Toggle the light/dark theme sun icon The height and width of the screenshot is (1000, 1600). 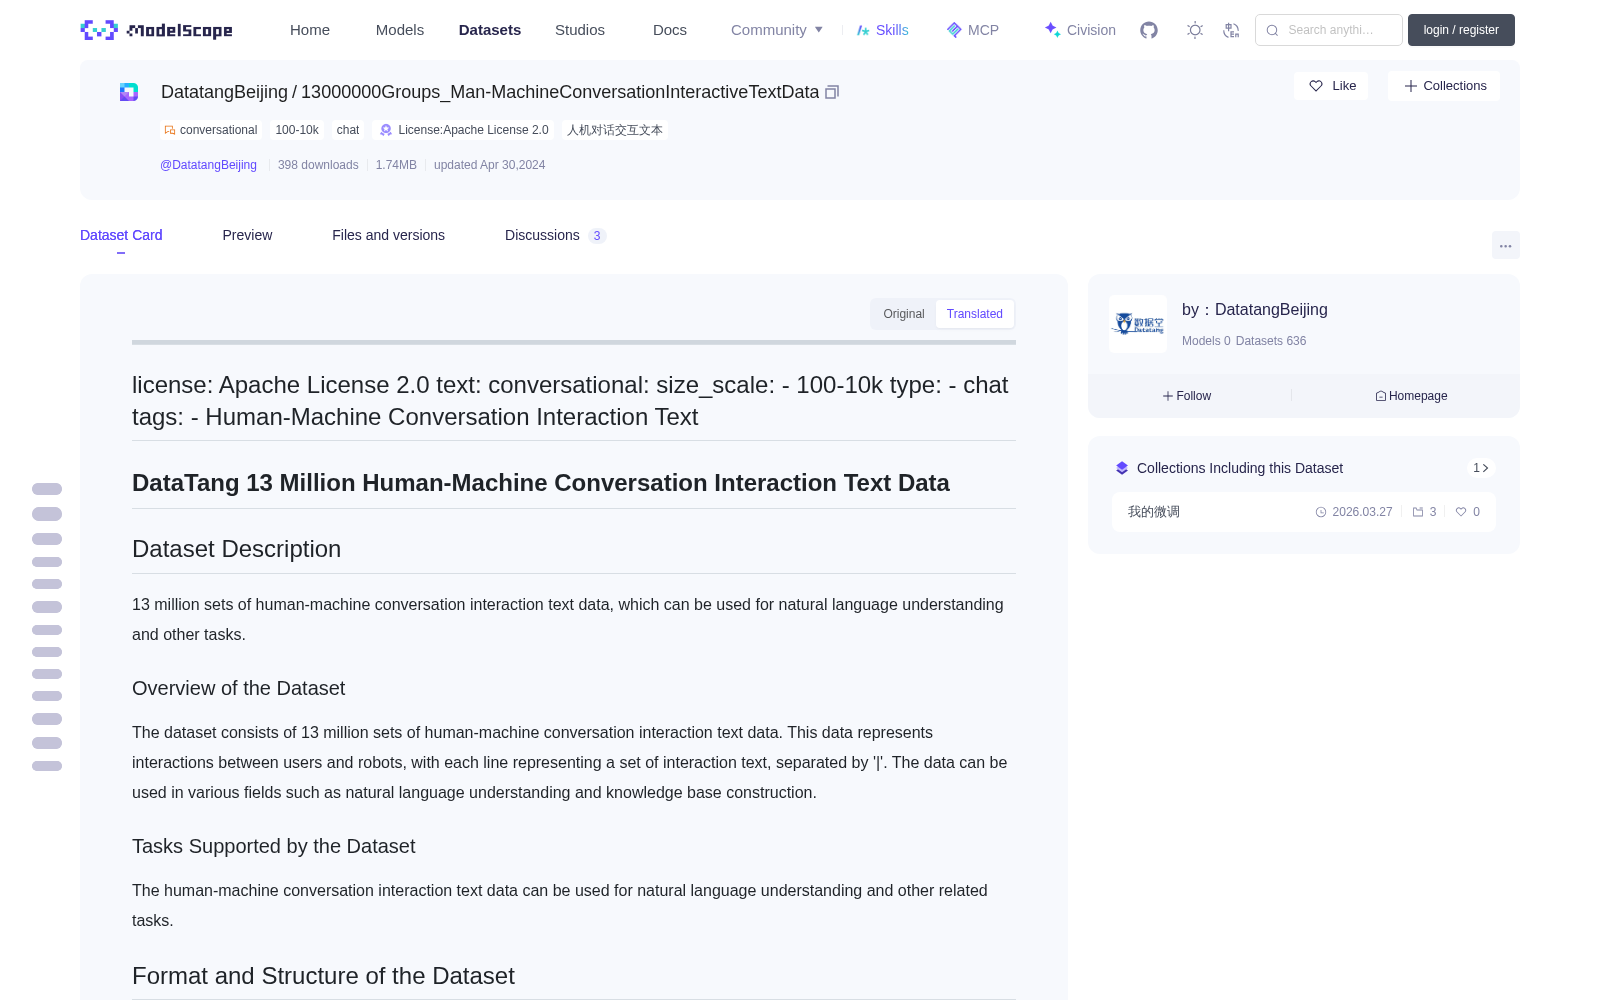[x=1195, y=30]
